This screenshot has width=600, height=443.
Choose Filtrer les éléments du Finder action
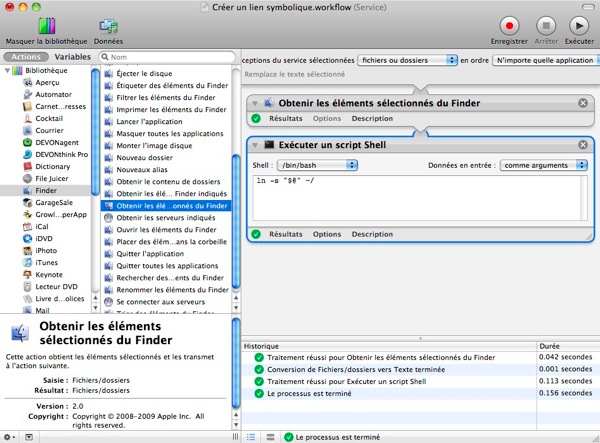click(166, 98)
